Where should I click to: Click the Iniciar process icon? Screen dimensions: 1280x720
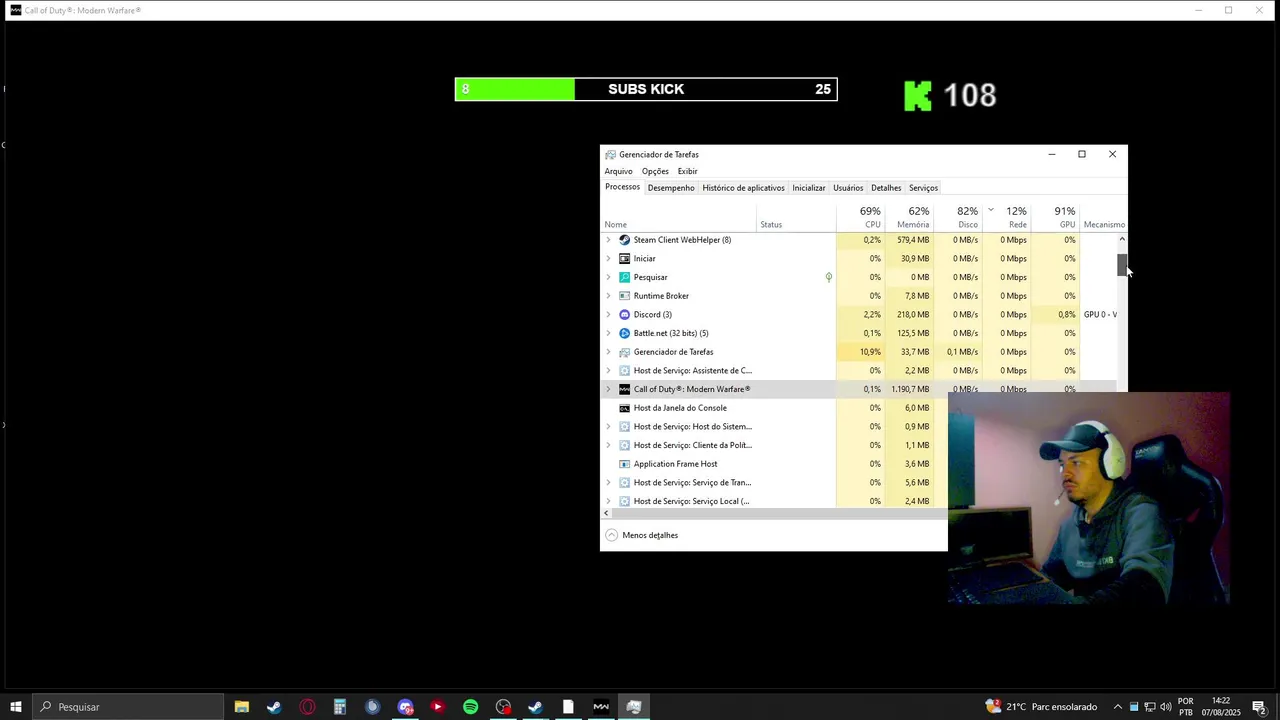pyautogui.click(x=625, y=259)
